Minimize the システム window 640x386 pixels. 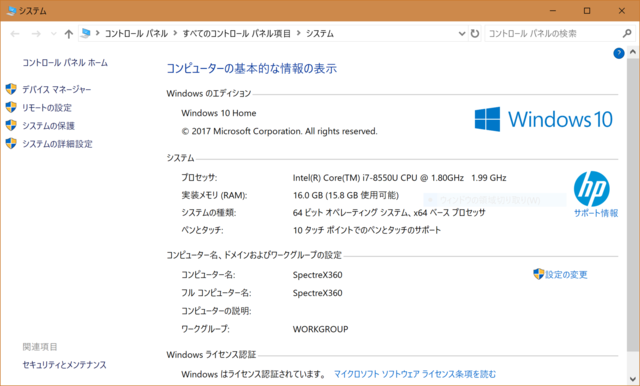[553, 11]
